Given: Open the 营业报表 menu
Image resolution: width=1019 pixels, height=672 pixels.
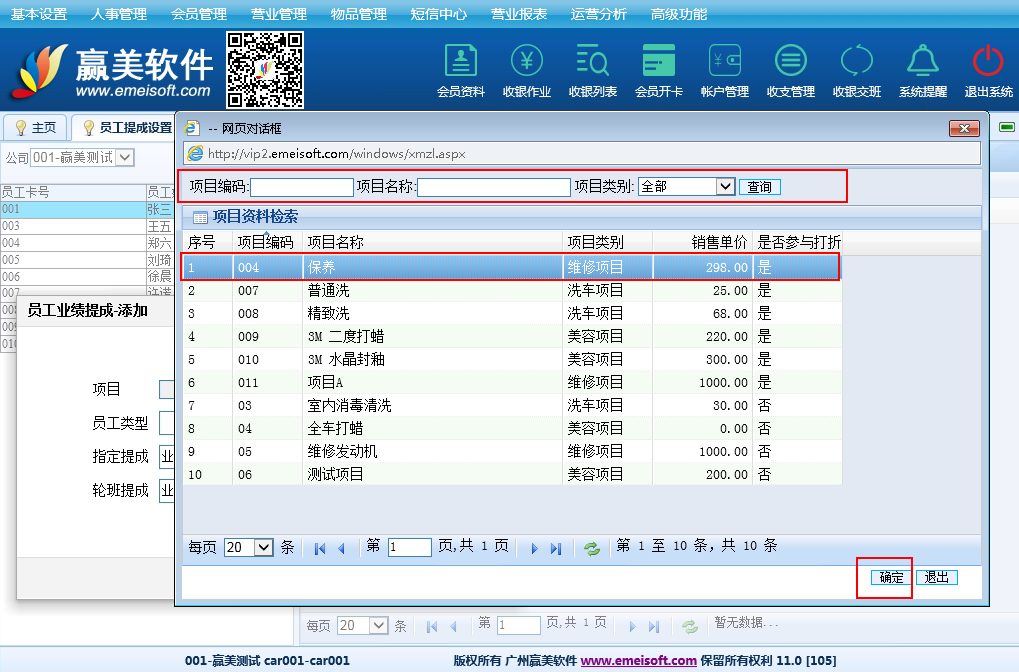Looking at the screenshot, I should point(518,14).
